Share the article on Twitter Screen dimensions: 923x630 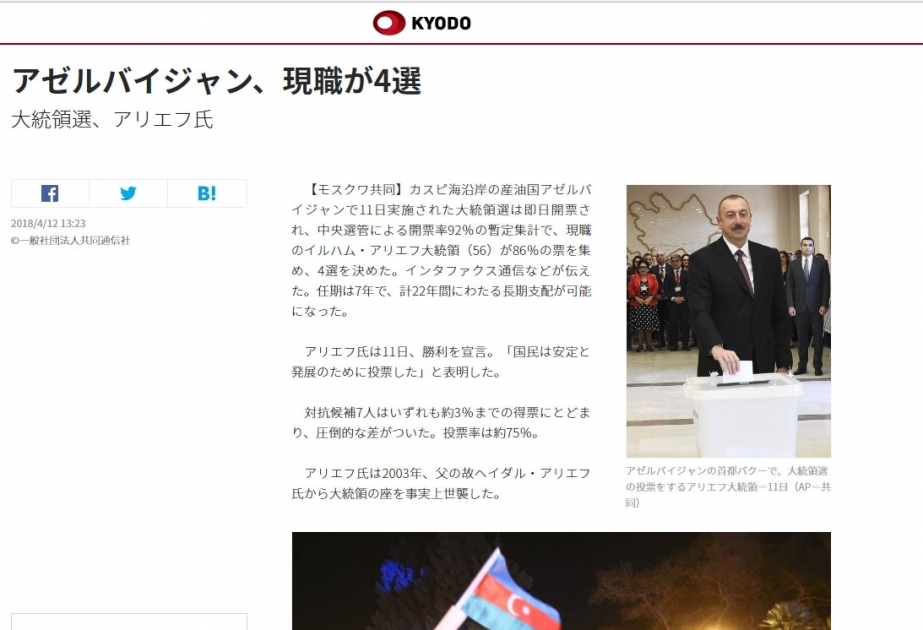tap(128, 193)
